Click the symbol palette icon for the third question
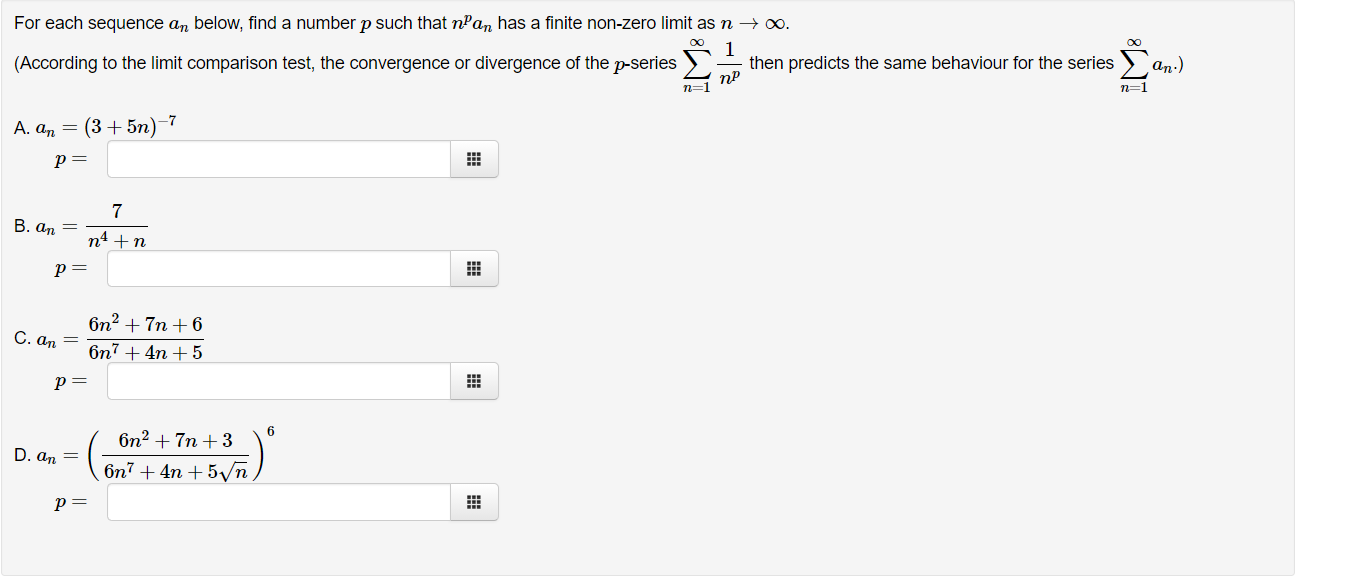The width and height of the screenshot is (1346, 580). tap(474, 381)
